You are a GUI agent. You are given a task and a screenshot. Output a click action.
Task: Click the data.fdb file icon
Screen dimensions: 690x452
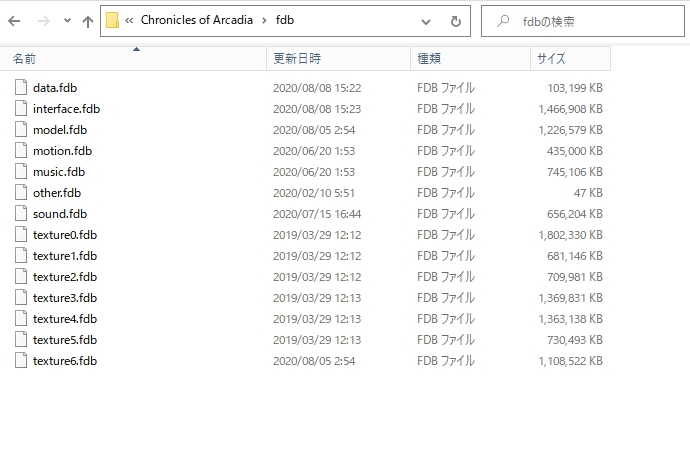coord(22,88)
